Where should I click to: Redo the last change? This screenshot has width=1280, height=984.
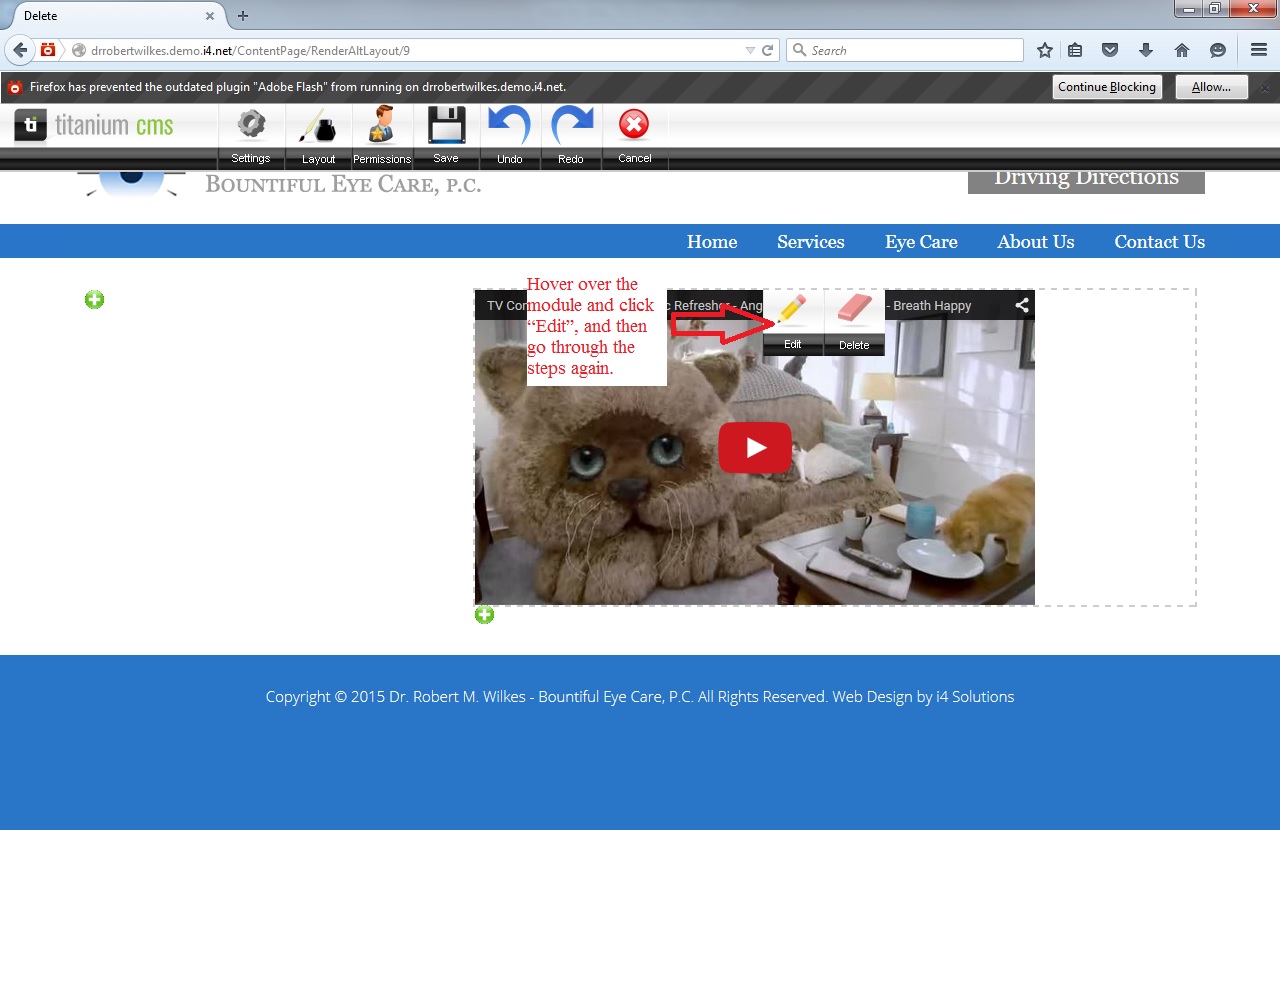click(571, 134)
